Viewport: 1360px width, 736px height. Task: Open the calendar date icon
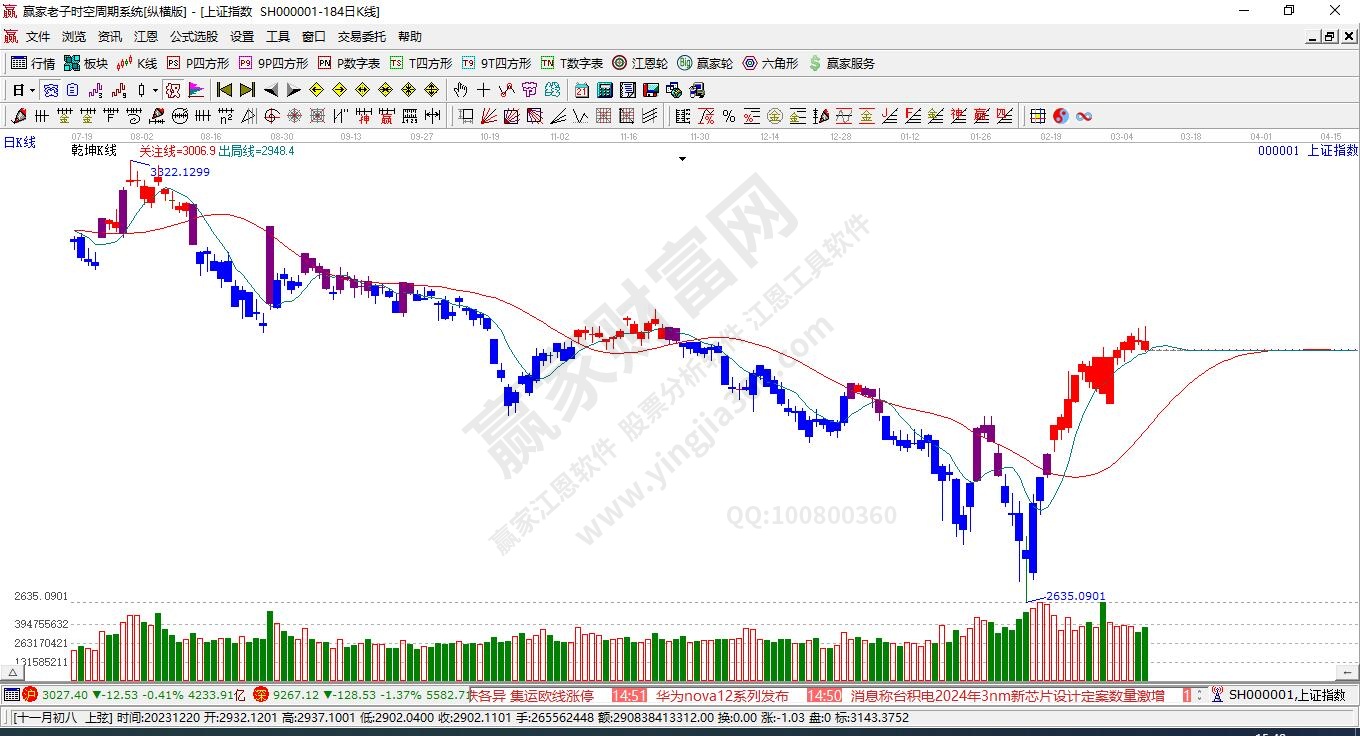pos(581,90)
